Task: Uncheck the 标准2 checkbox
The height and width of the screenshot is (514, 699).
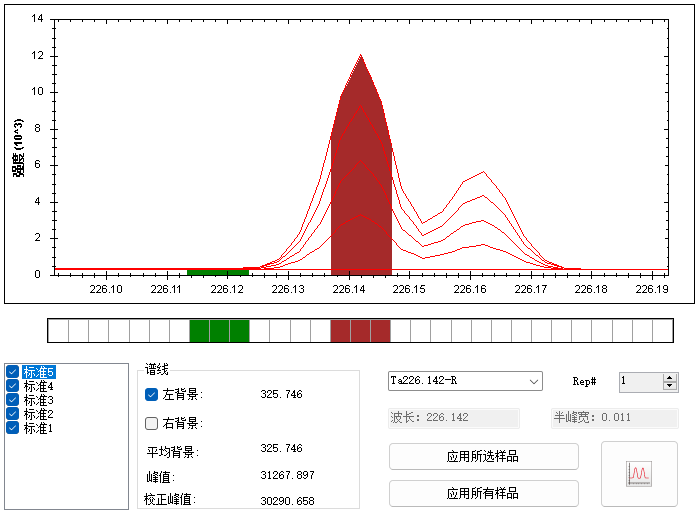Action: click(x=12, y=414)
